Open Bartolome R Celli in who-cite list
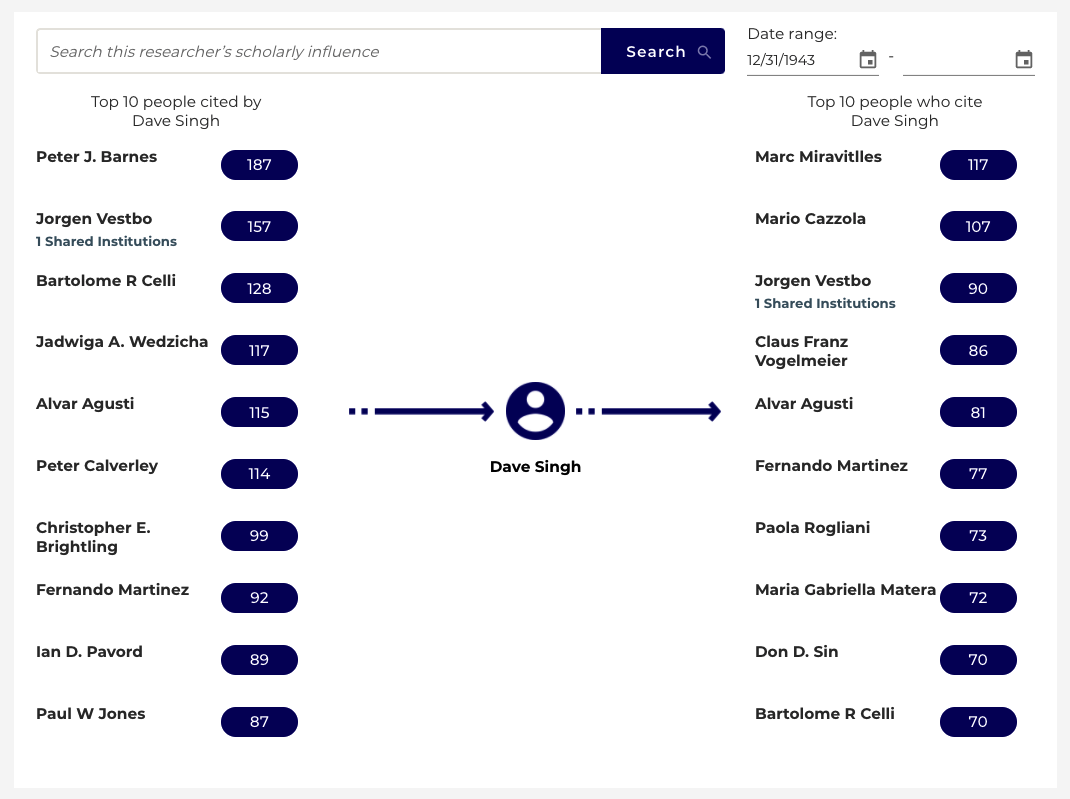Viewport: 1070px width, 799px height. 824,714
